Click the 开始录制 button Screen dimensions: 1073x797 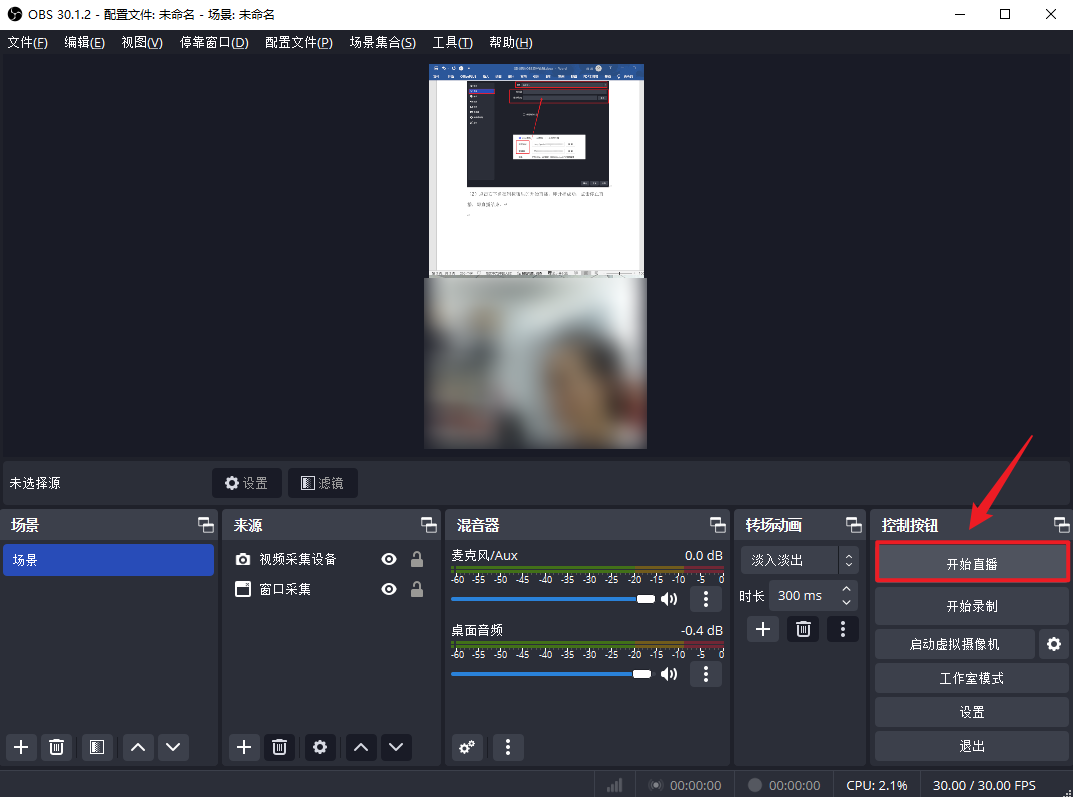[971, 606]
